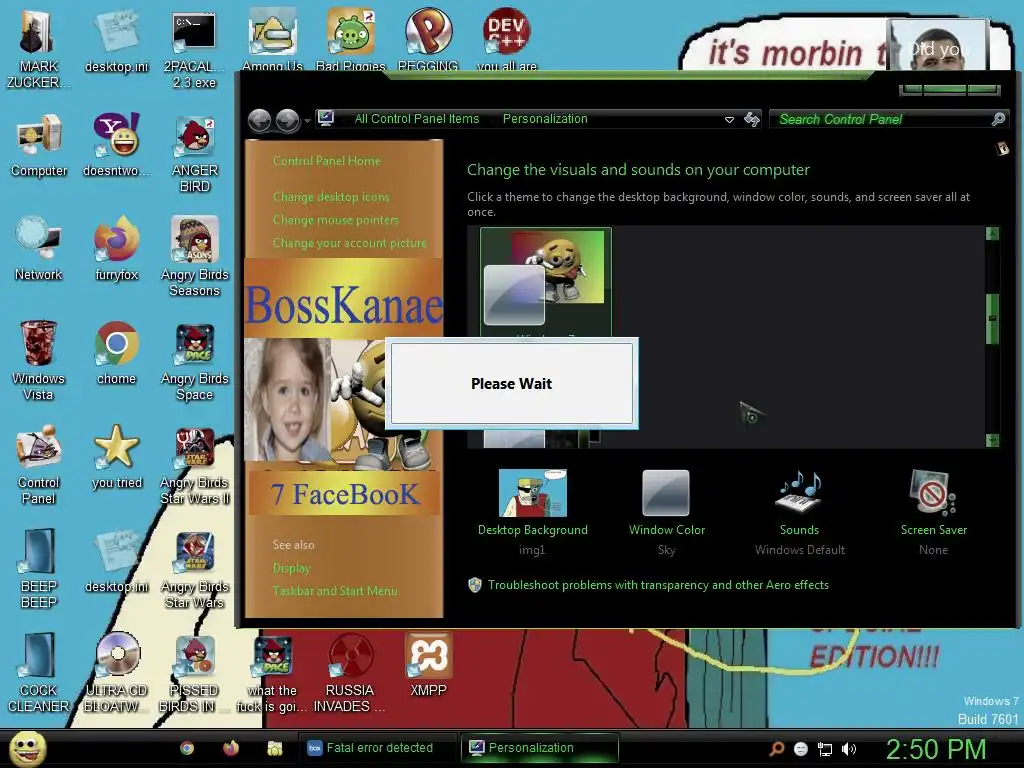Switch to Fatal error detected taskbar window
The height and width of the screenshot is (768, 1024).
click(378, 748)
